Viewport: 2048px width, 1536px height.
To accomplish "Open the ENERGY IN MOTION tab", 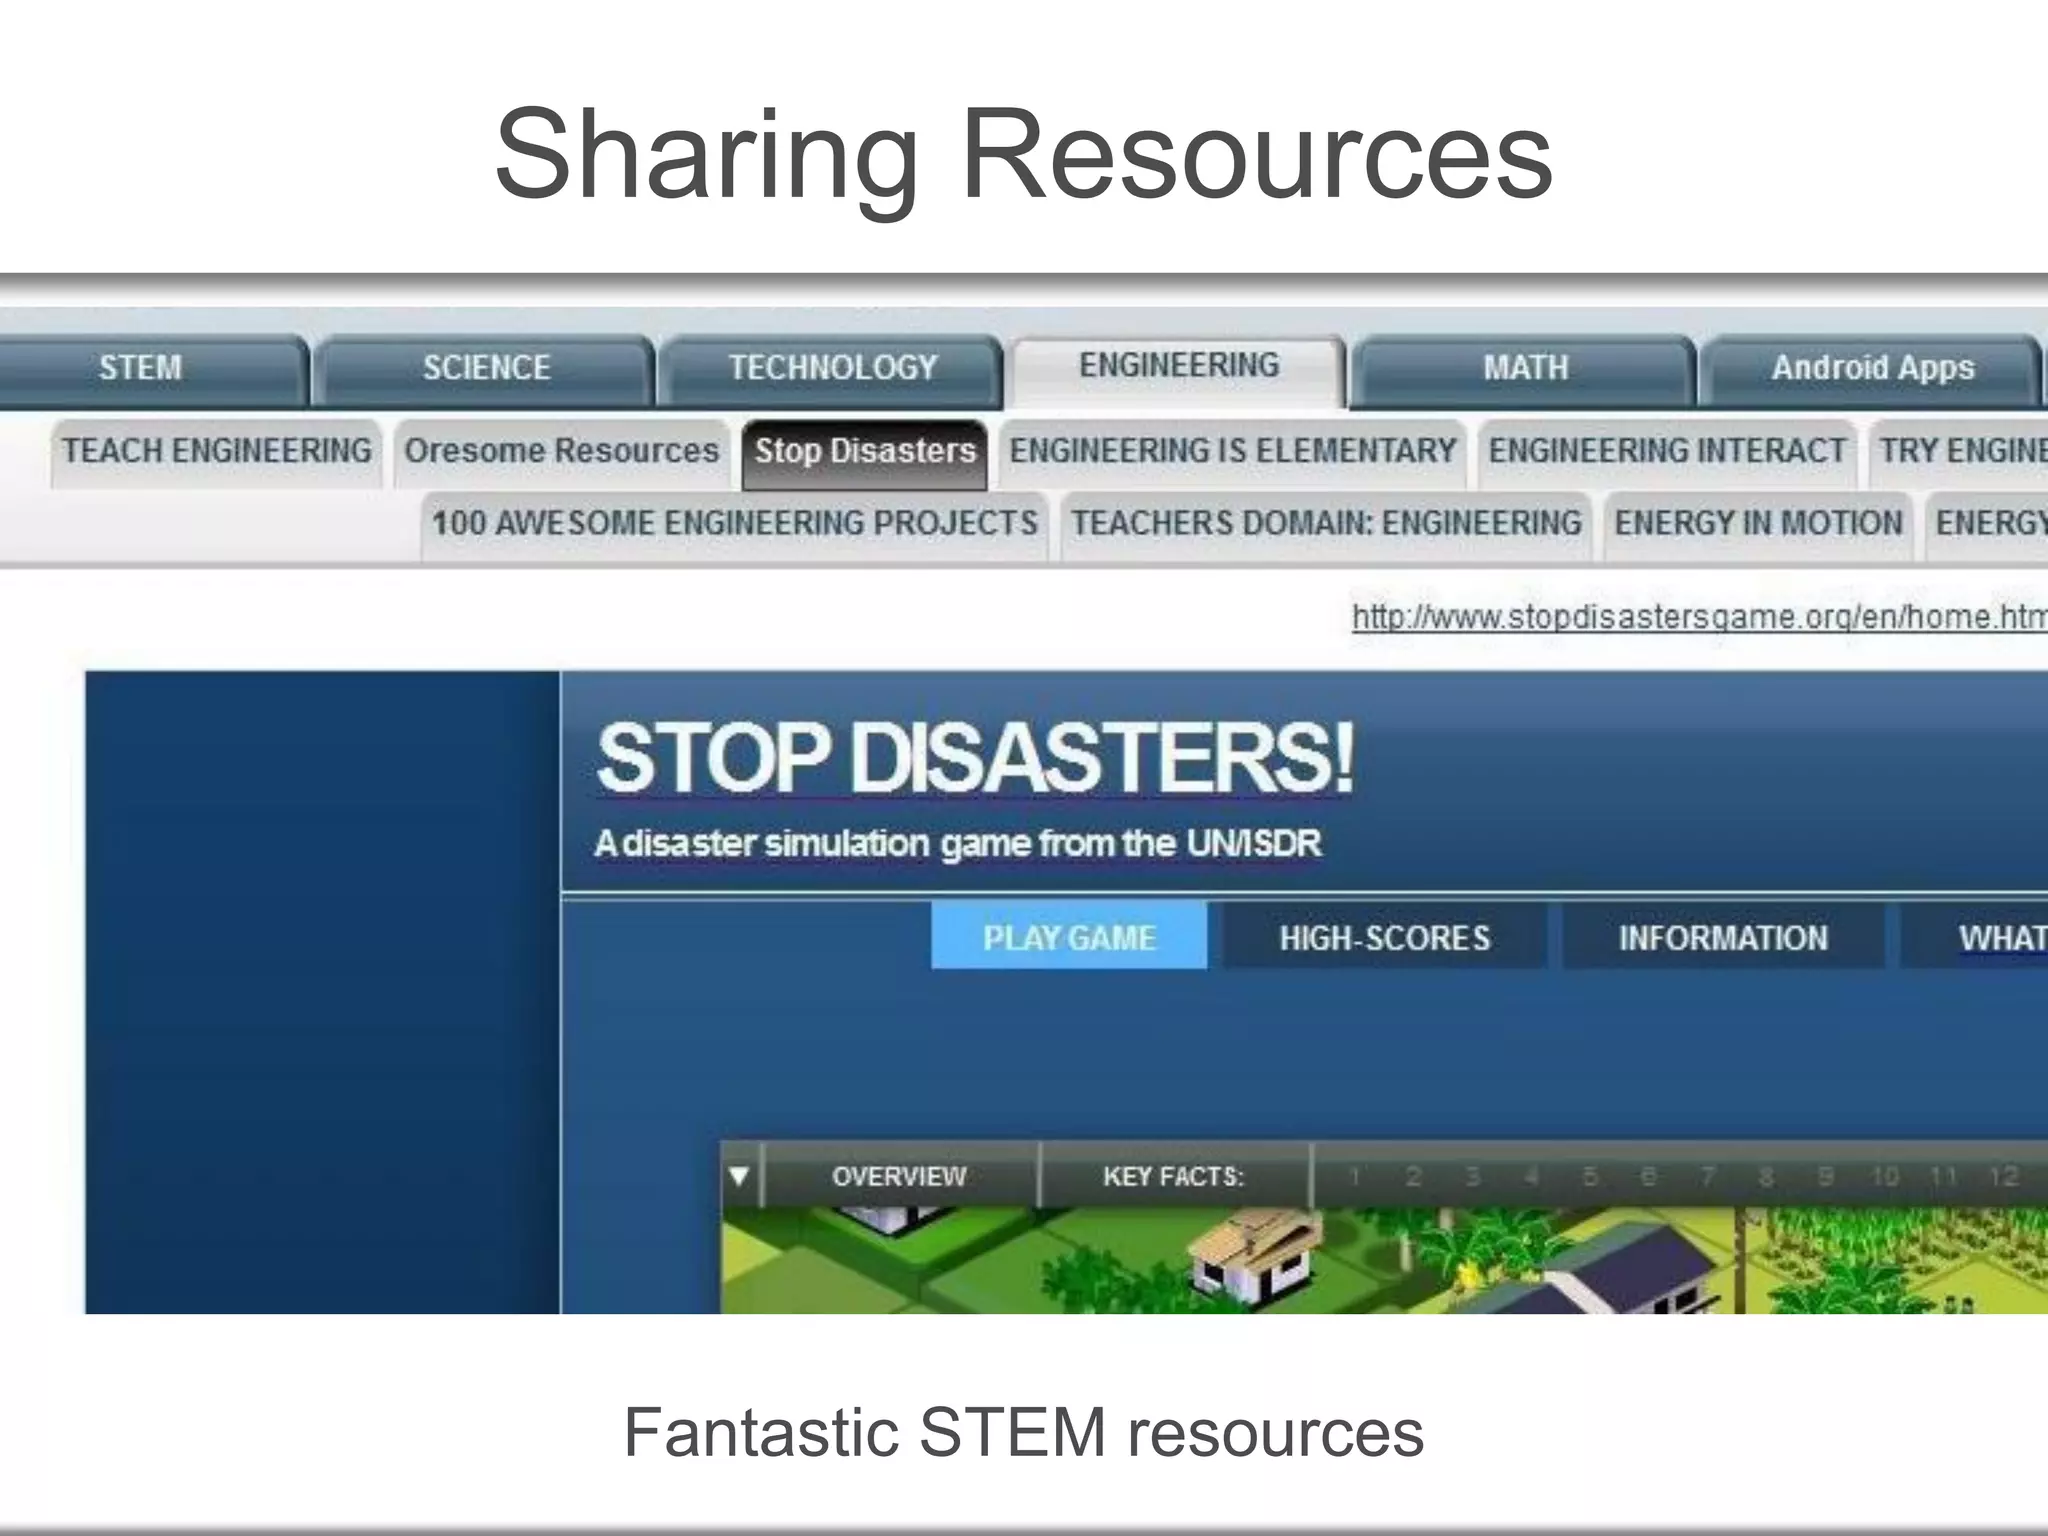I will [x=1758, y=524].
